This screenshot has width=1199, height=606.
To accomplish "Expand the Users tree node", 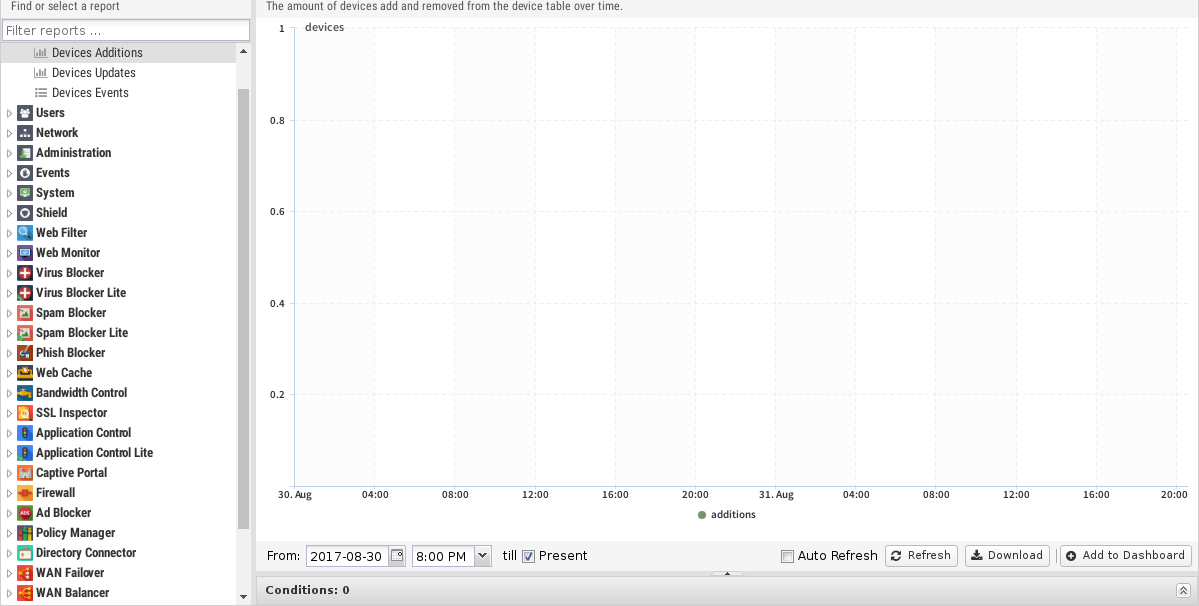I will coord(10,113).
